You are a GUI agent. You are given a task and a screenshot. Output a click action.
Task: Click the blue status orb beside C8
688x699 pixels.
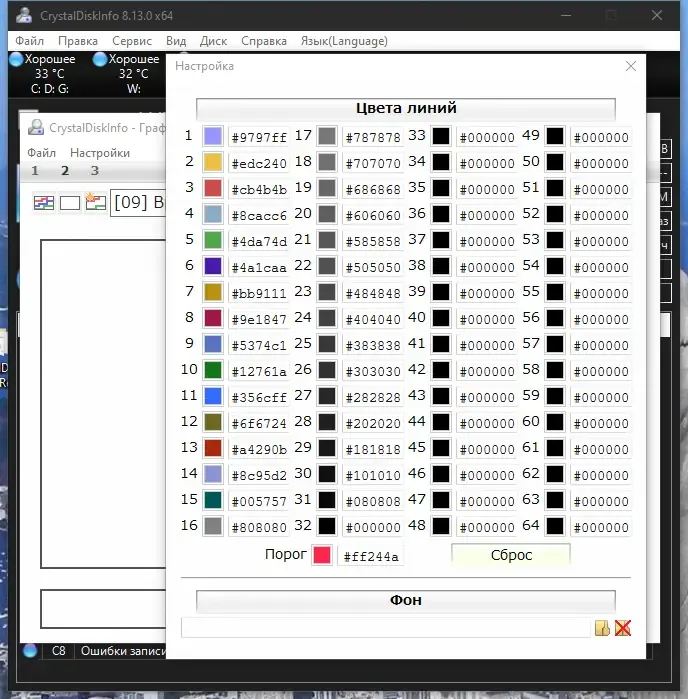pos(30,651)
